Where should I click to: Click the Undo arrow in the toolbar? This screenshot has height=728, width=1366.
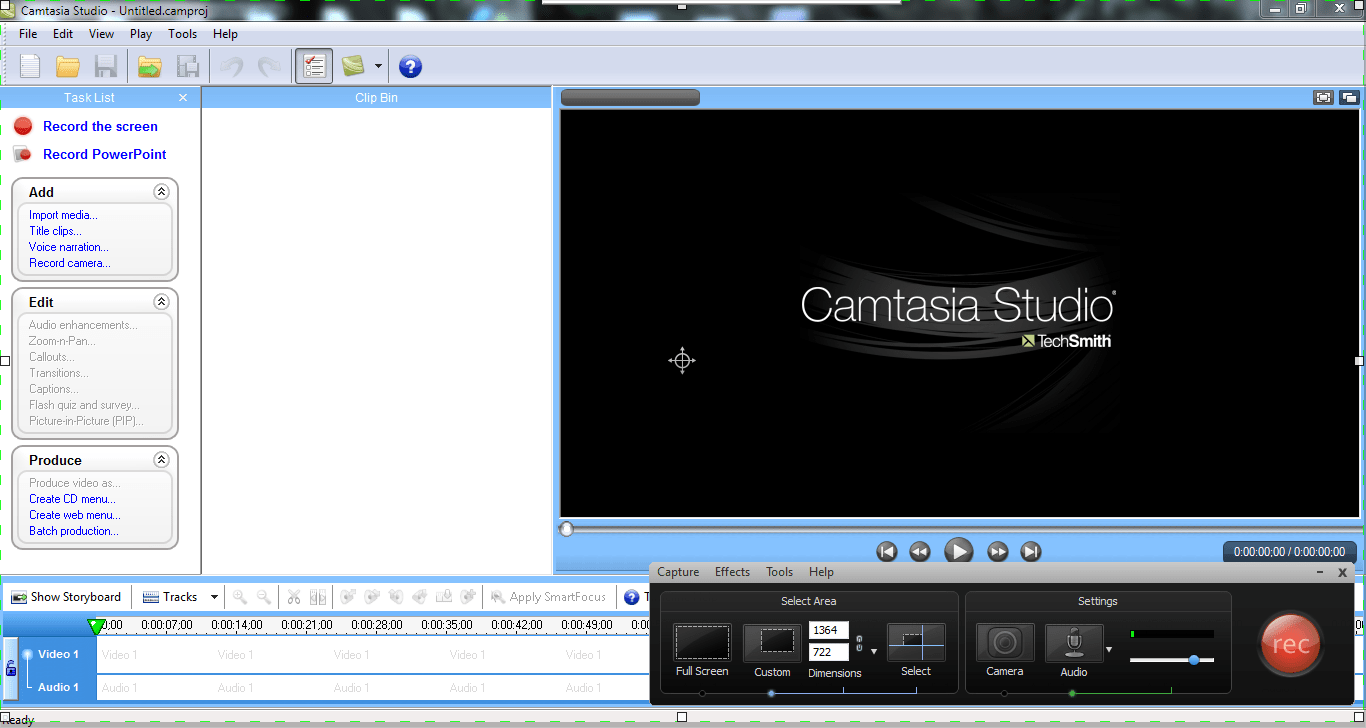[231, 67]
